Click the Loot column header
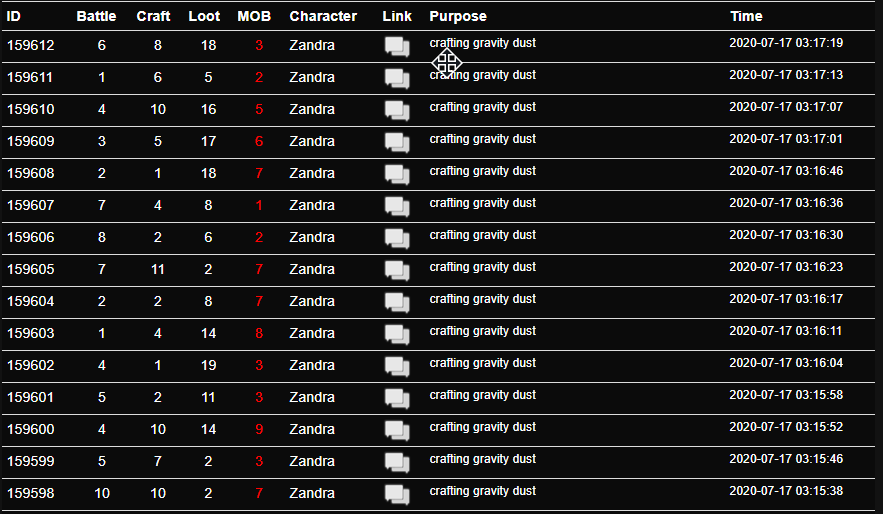Image resolution: width=883 pixels, height=514 pixels. click(204, 16)
